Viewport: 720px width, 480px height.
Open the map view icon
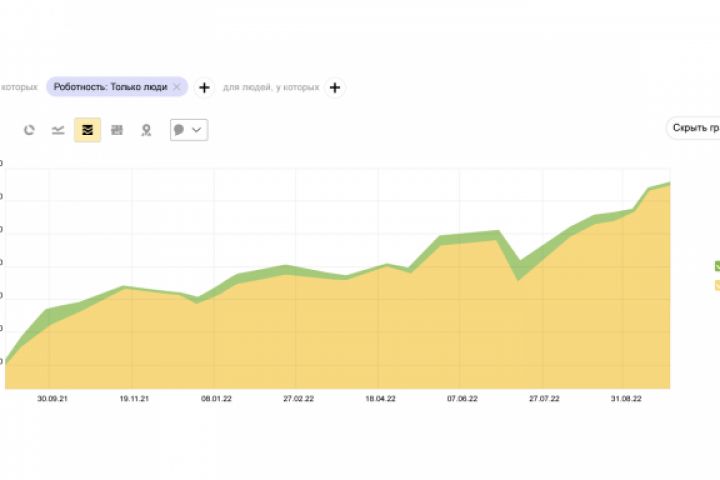(146, 130)
